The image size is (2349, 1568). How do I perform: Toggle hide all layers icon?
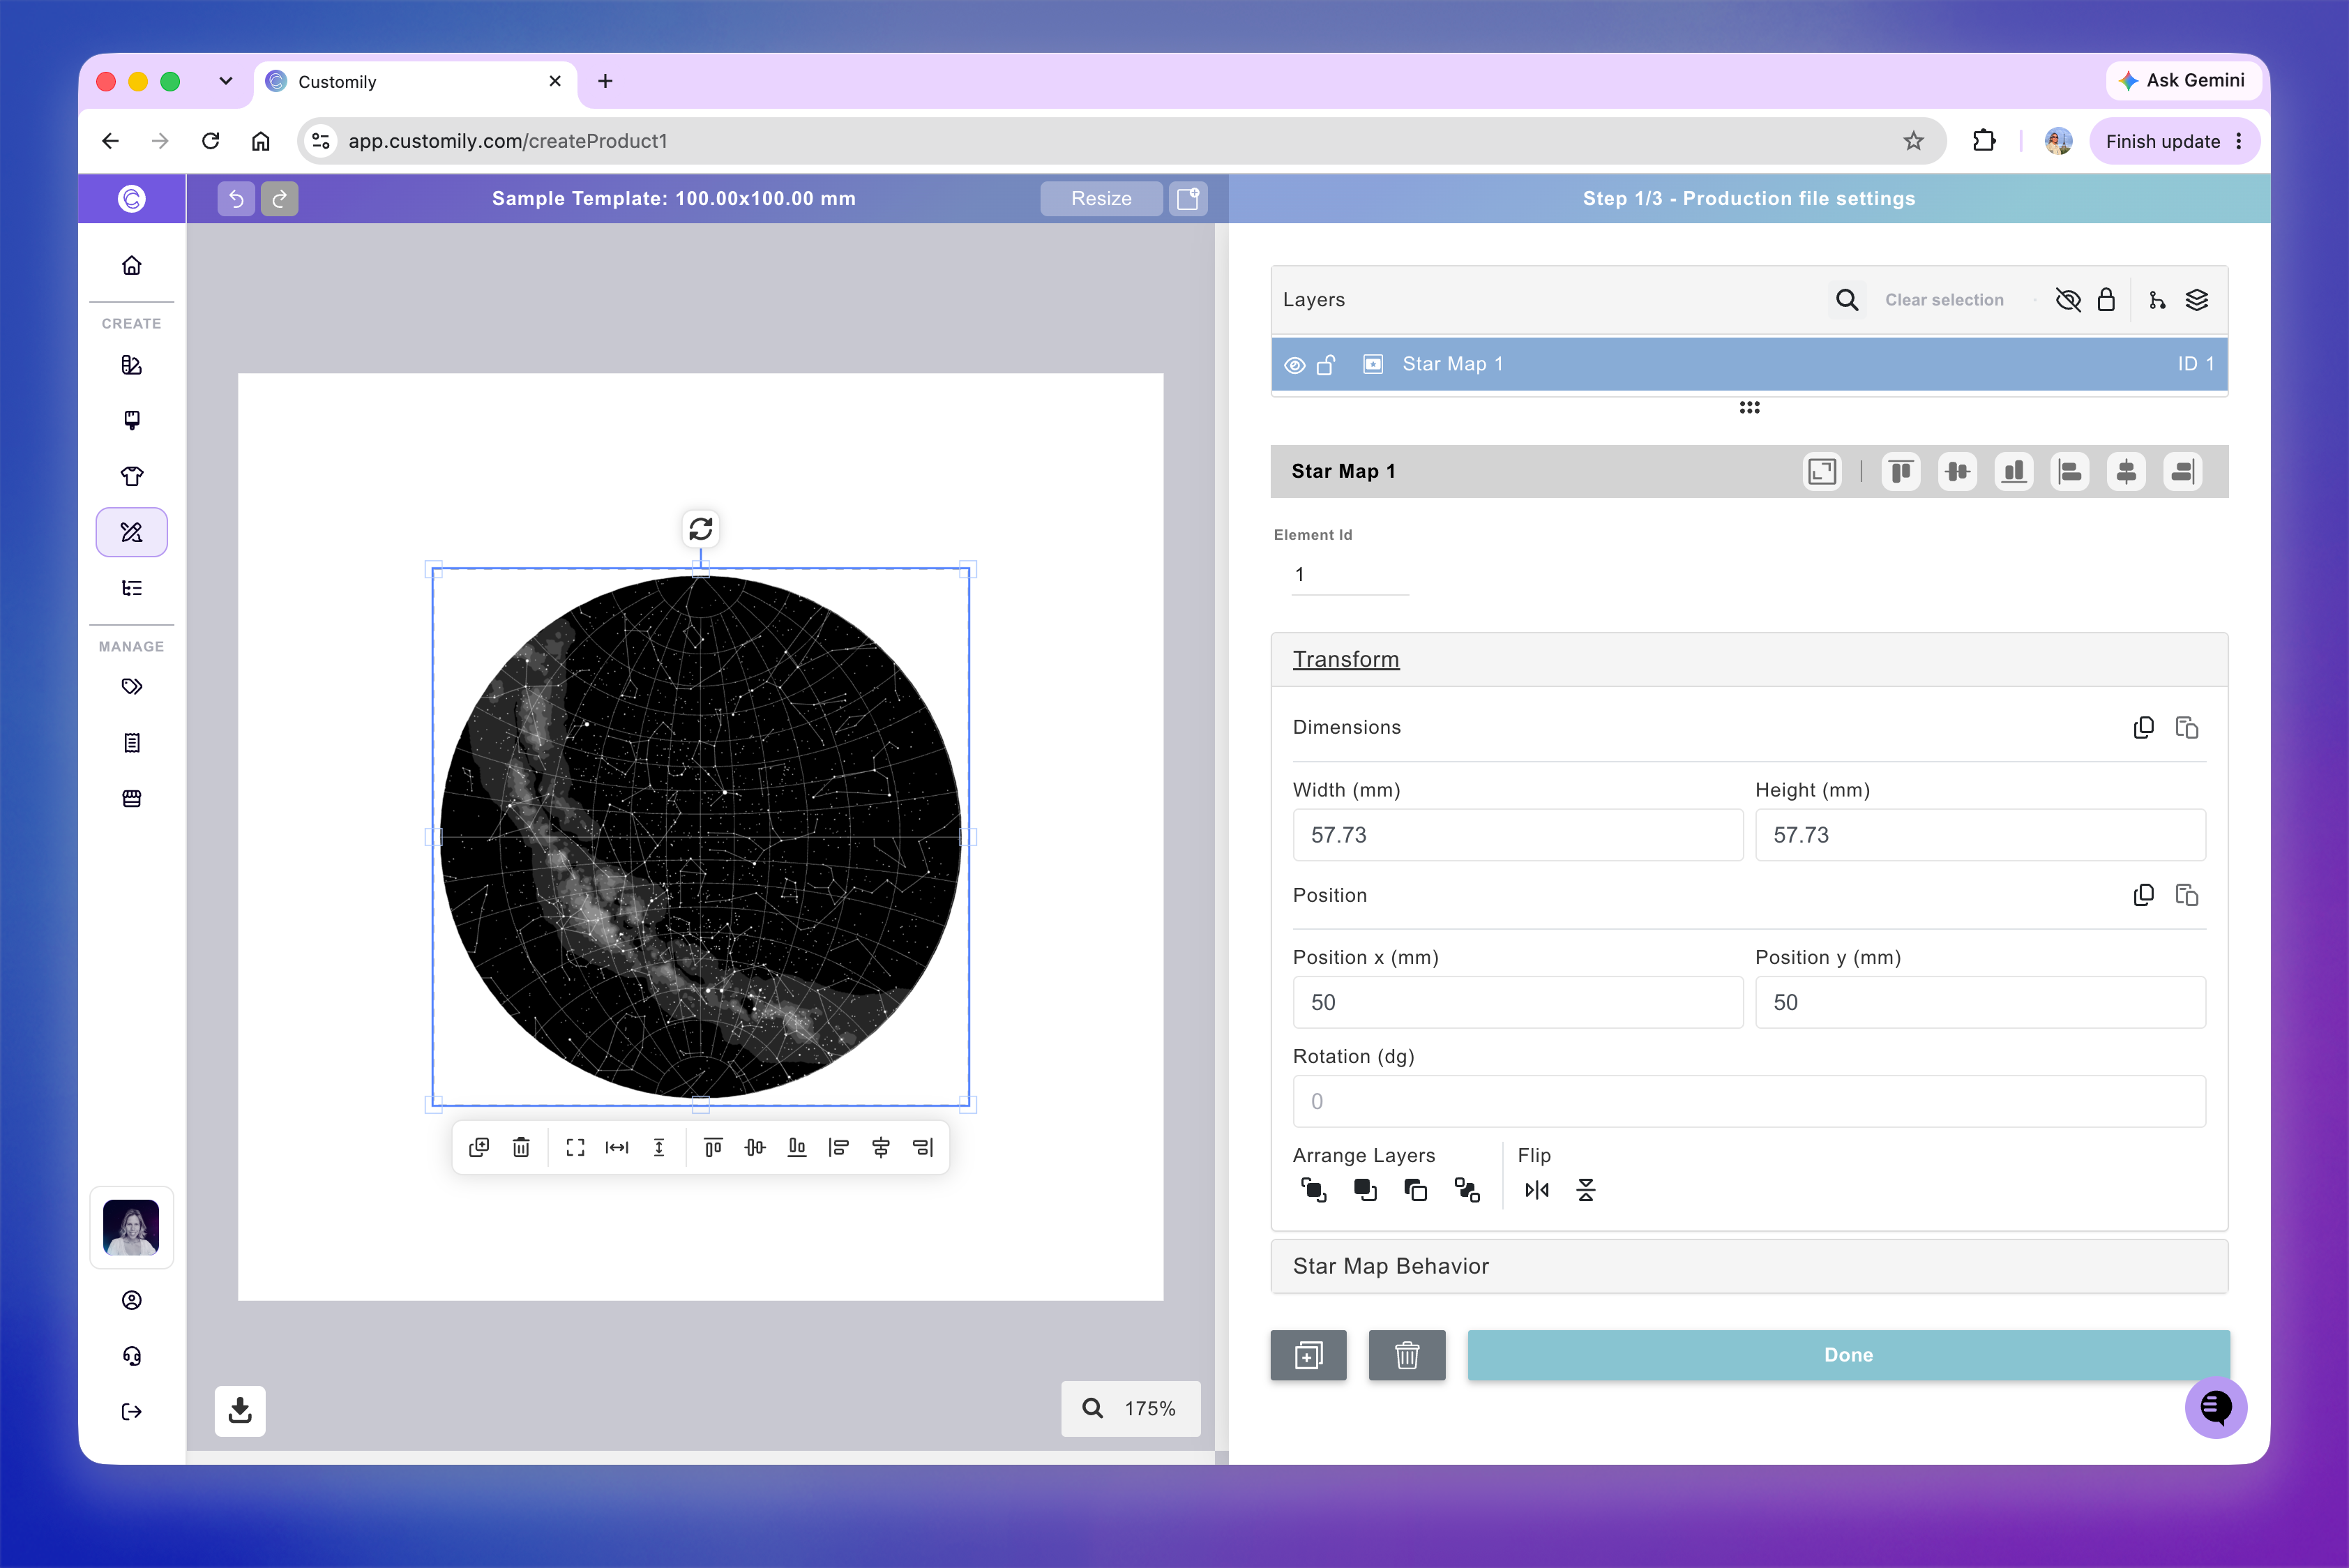click(x=2068, y=300)
